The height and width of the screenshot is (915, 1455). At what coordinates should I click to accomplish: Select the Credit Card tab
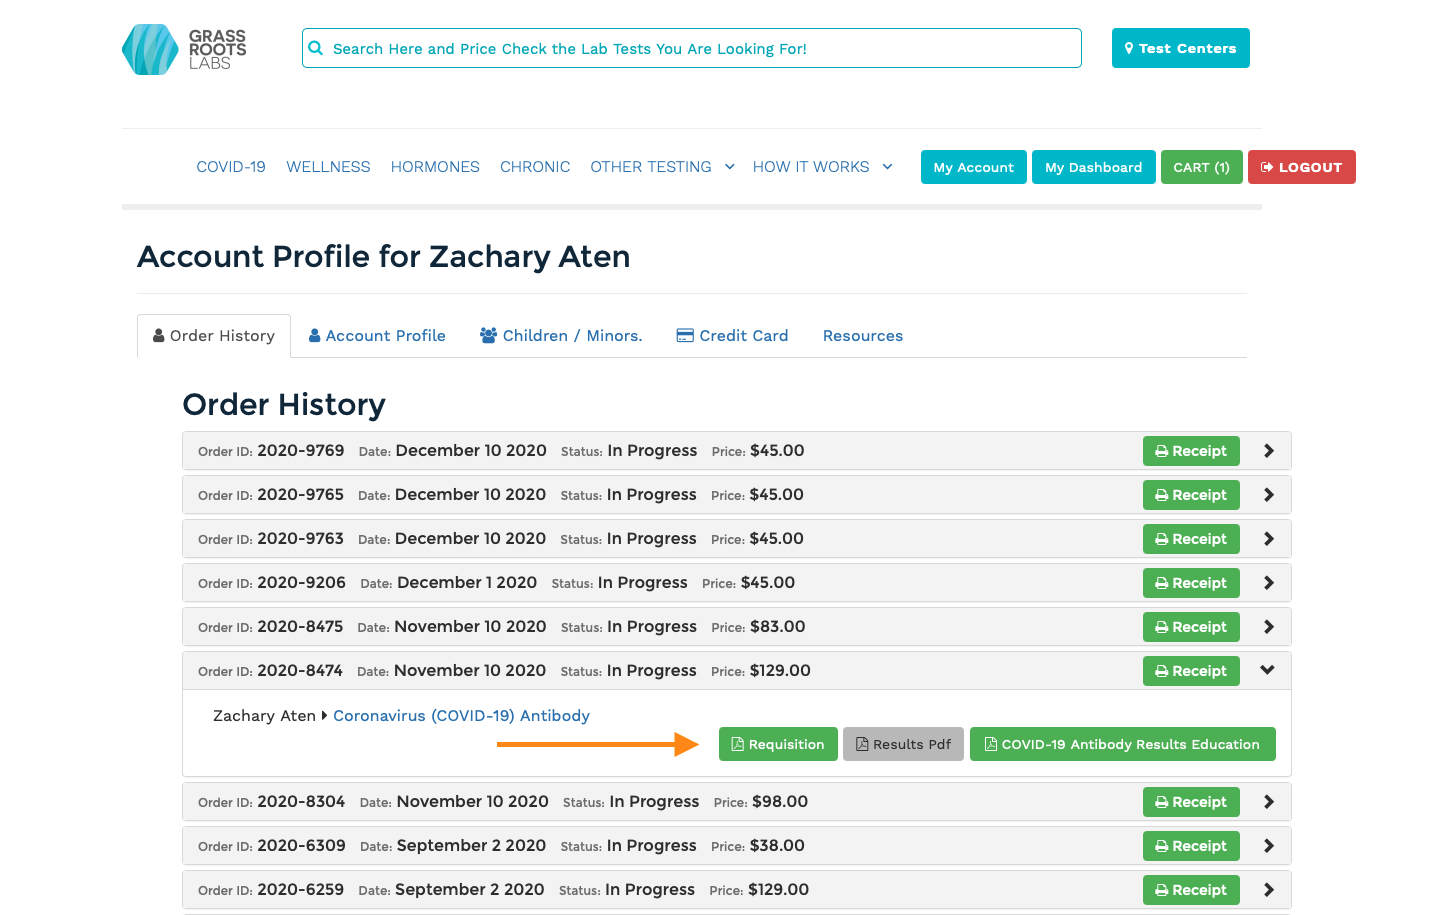coord(732,336)
